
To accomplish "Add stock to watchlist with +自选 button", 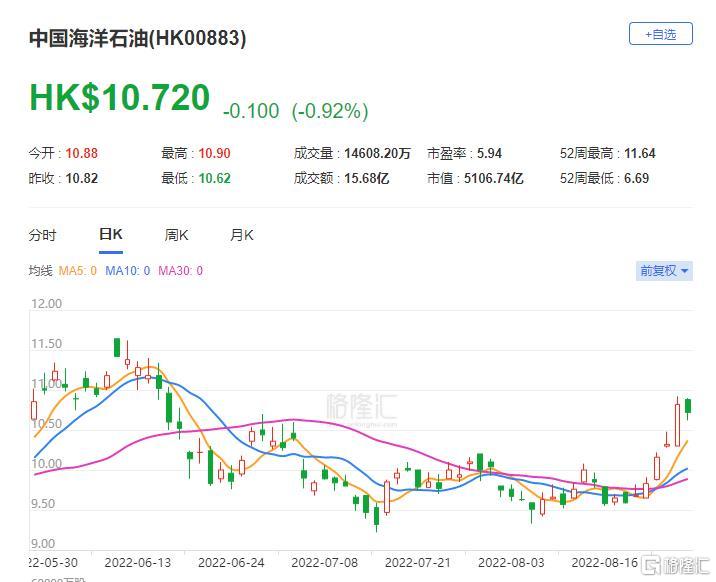I will tap(660, 34).
